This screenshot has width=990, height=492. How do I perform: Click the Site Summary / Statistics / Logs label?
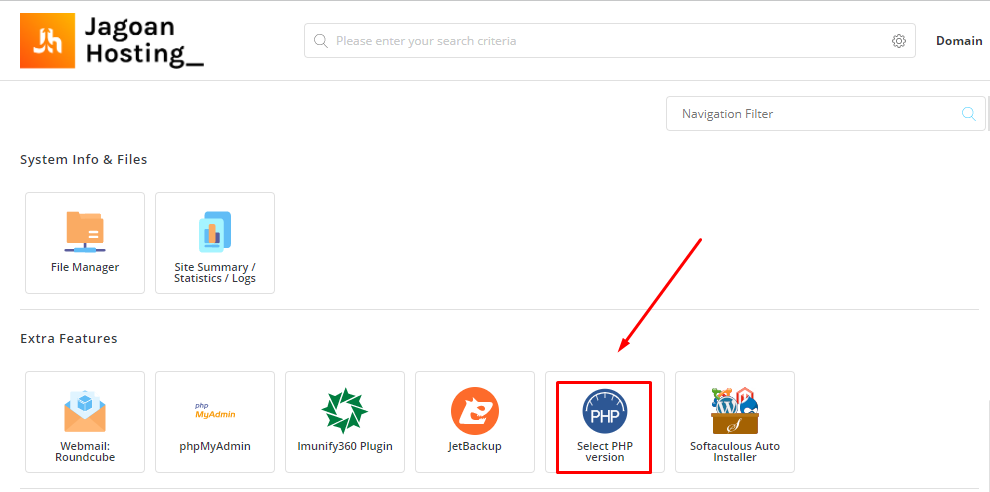tap(215, 273)
